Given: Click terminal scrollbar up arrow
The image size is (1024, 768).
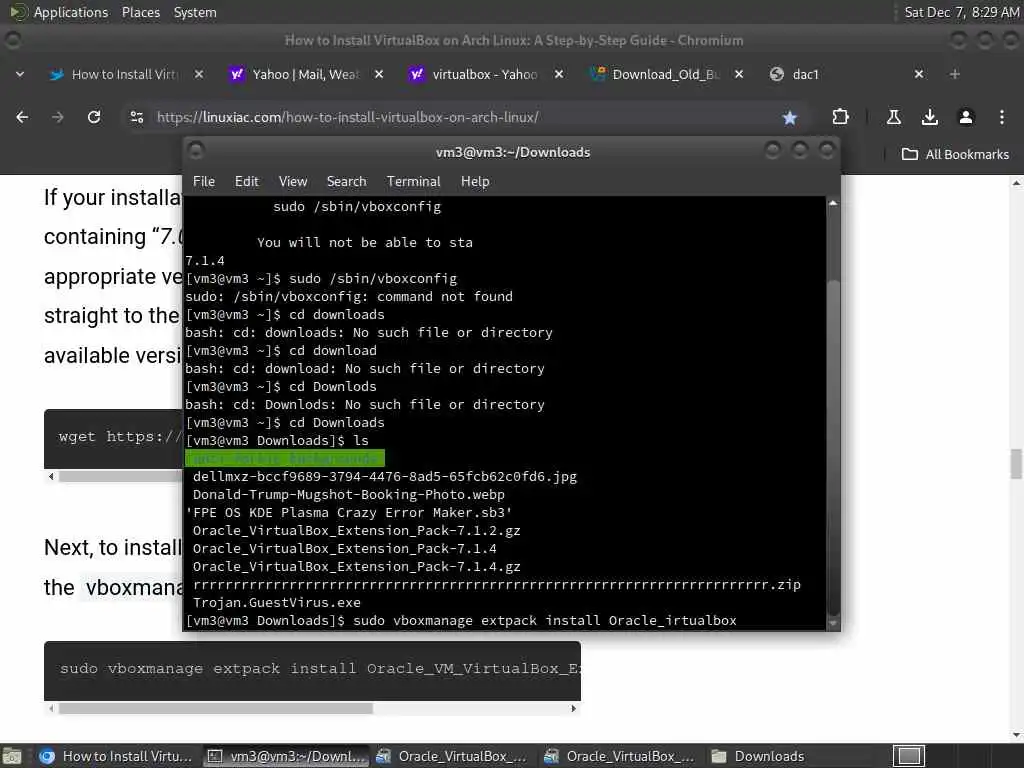Looking at the screenshot, I should [x=833, y=203].
